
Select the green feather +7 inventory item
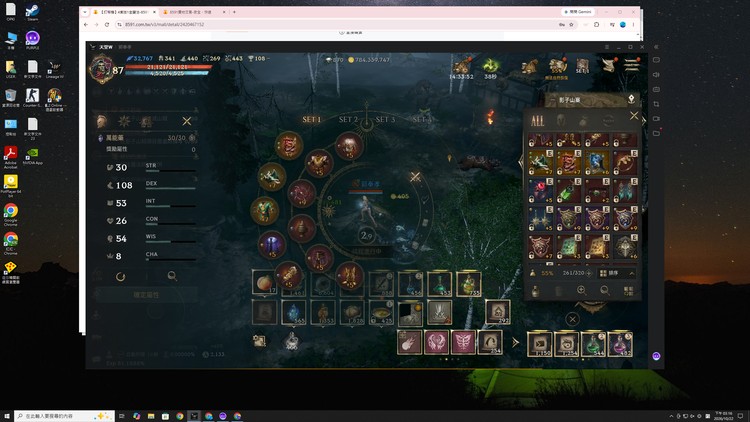[x=540, y=163]
